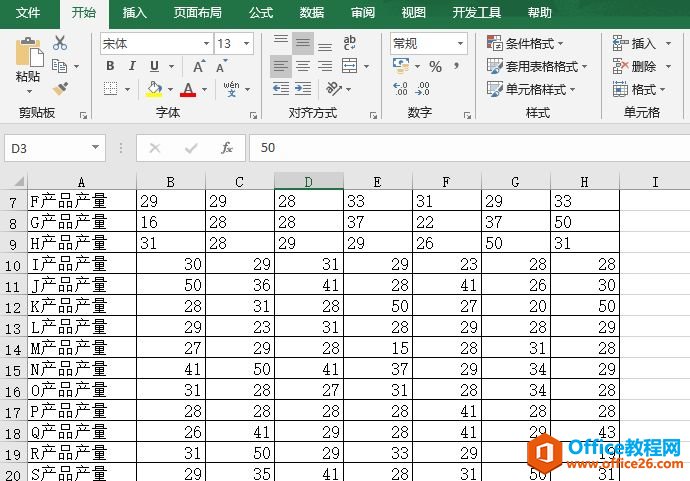The height and width of the screenshot is (481, 690).
Task: Click 格式 cells button
Action: 639,89
